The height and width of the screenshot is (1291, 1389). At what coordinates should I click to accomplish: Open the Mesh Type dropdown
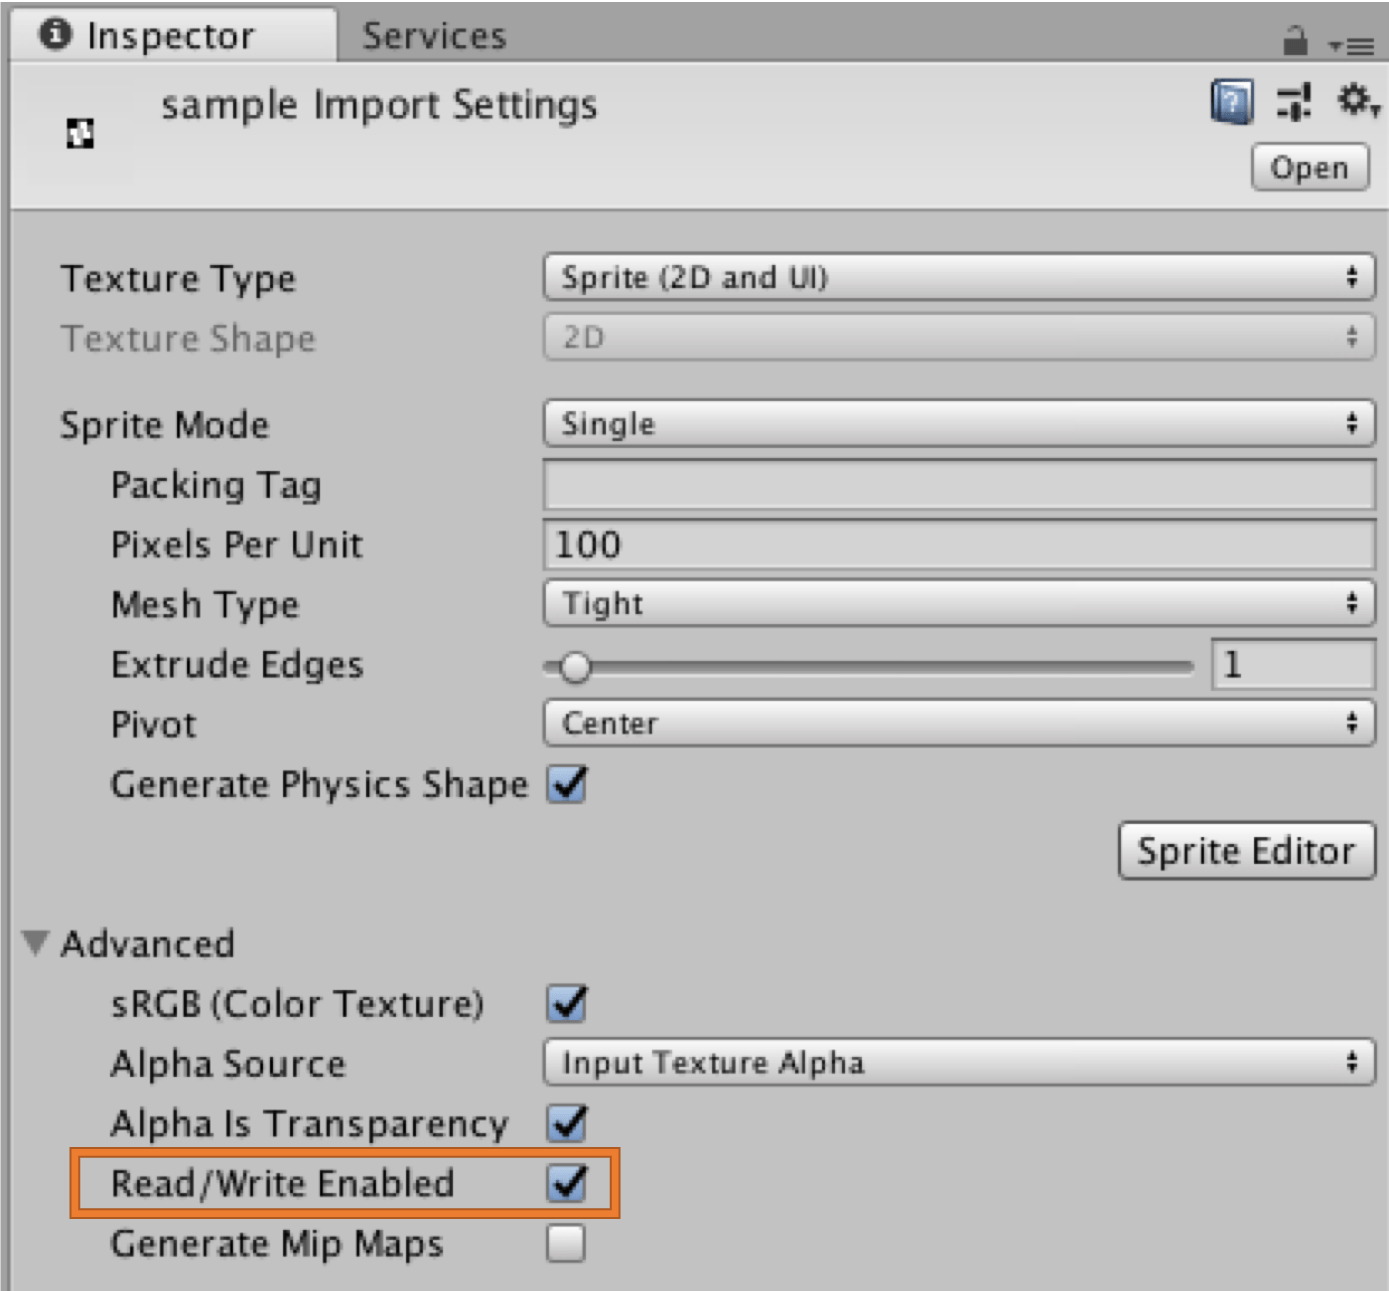[958, 604]
